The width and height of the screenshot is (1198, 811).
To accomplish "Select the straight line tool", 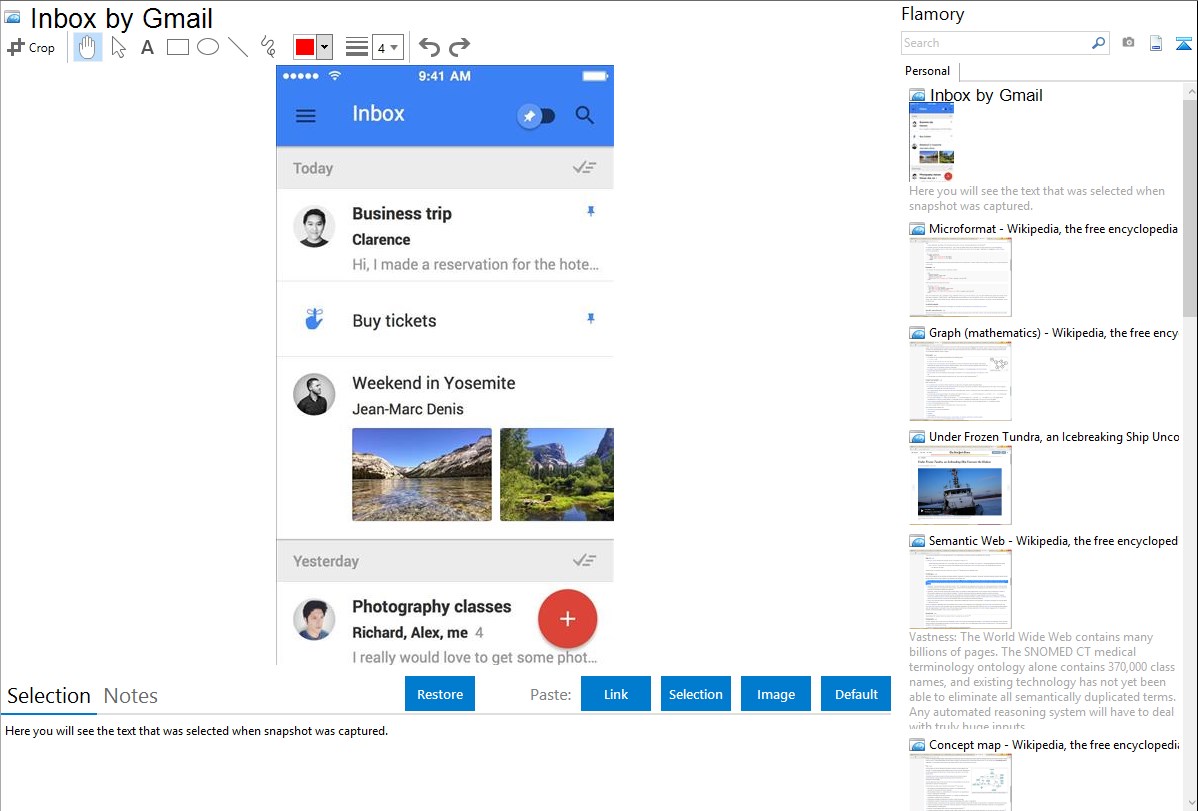I will (x=238, y=47).
